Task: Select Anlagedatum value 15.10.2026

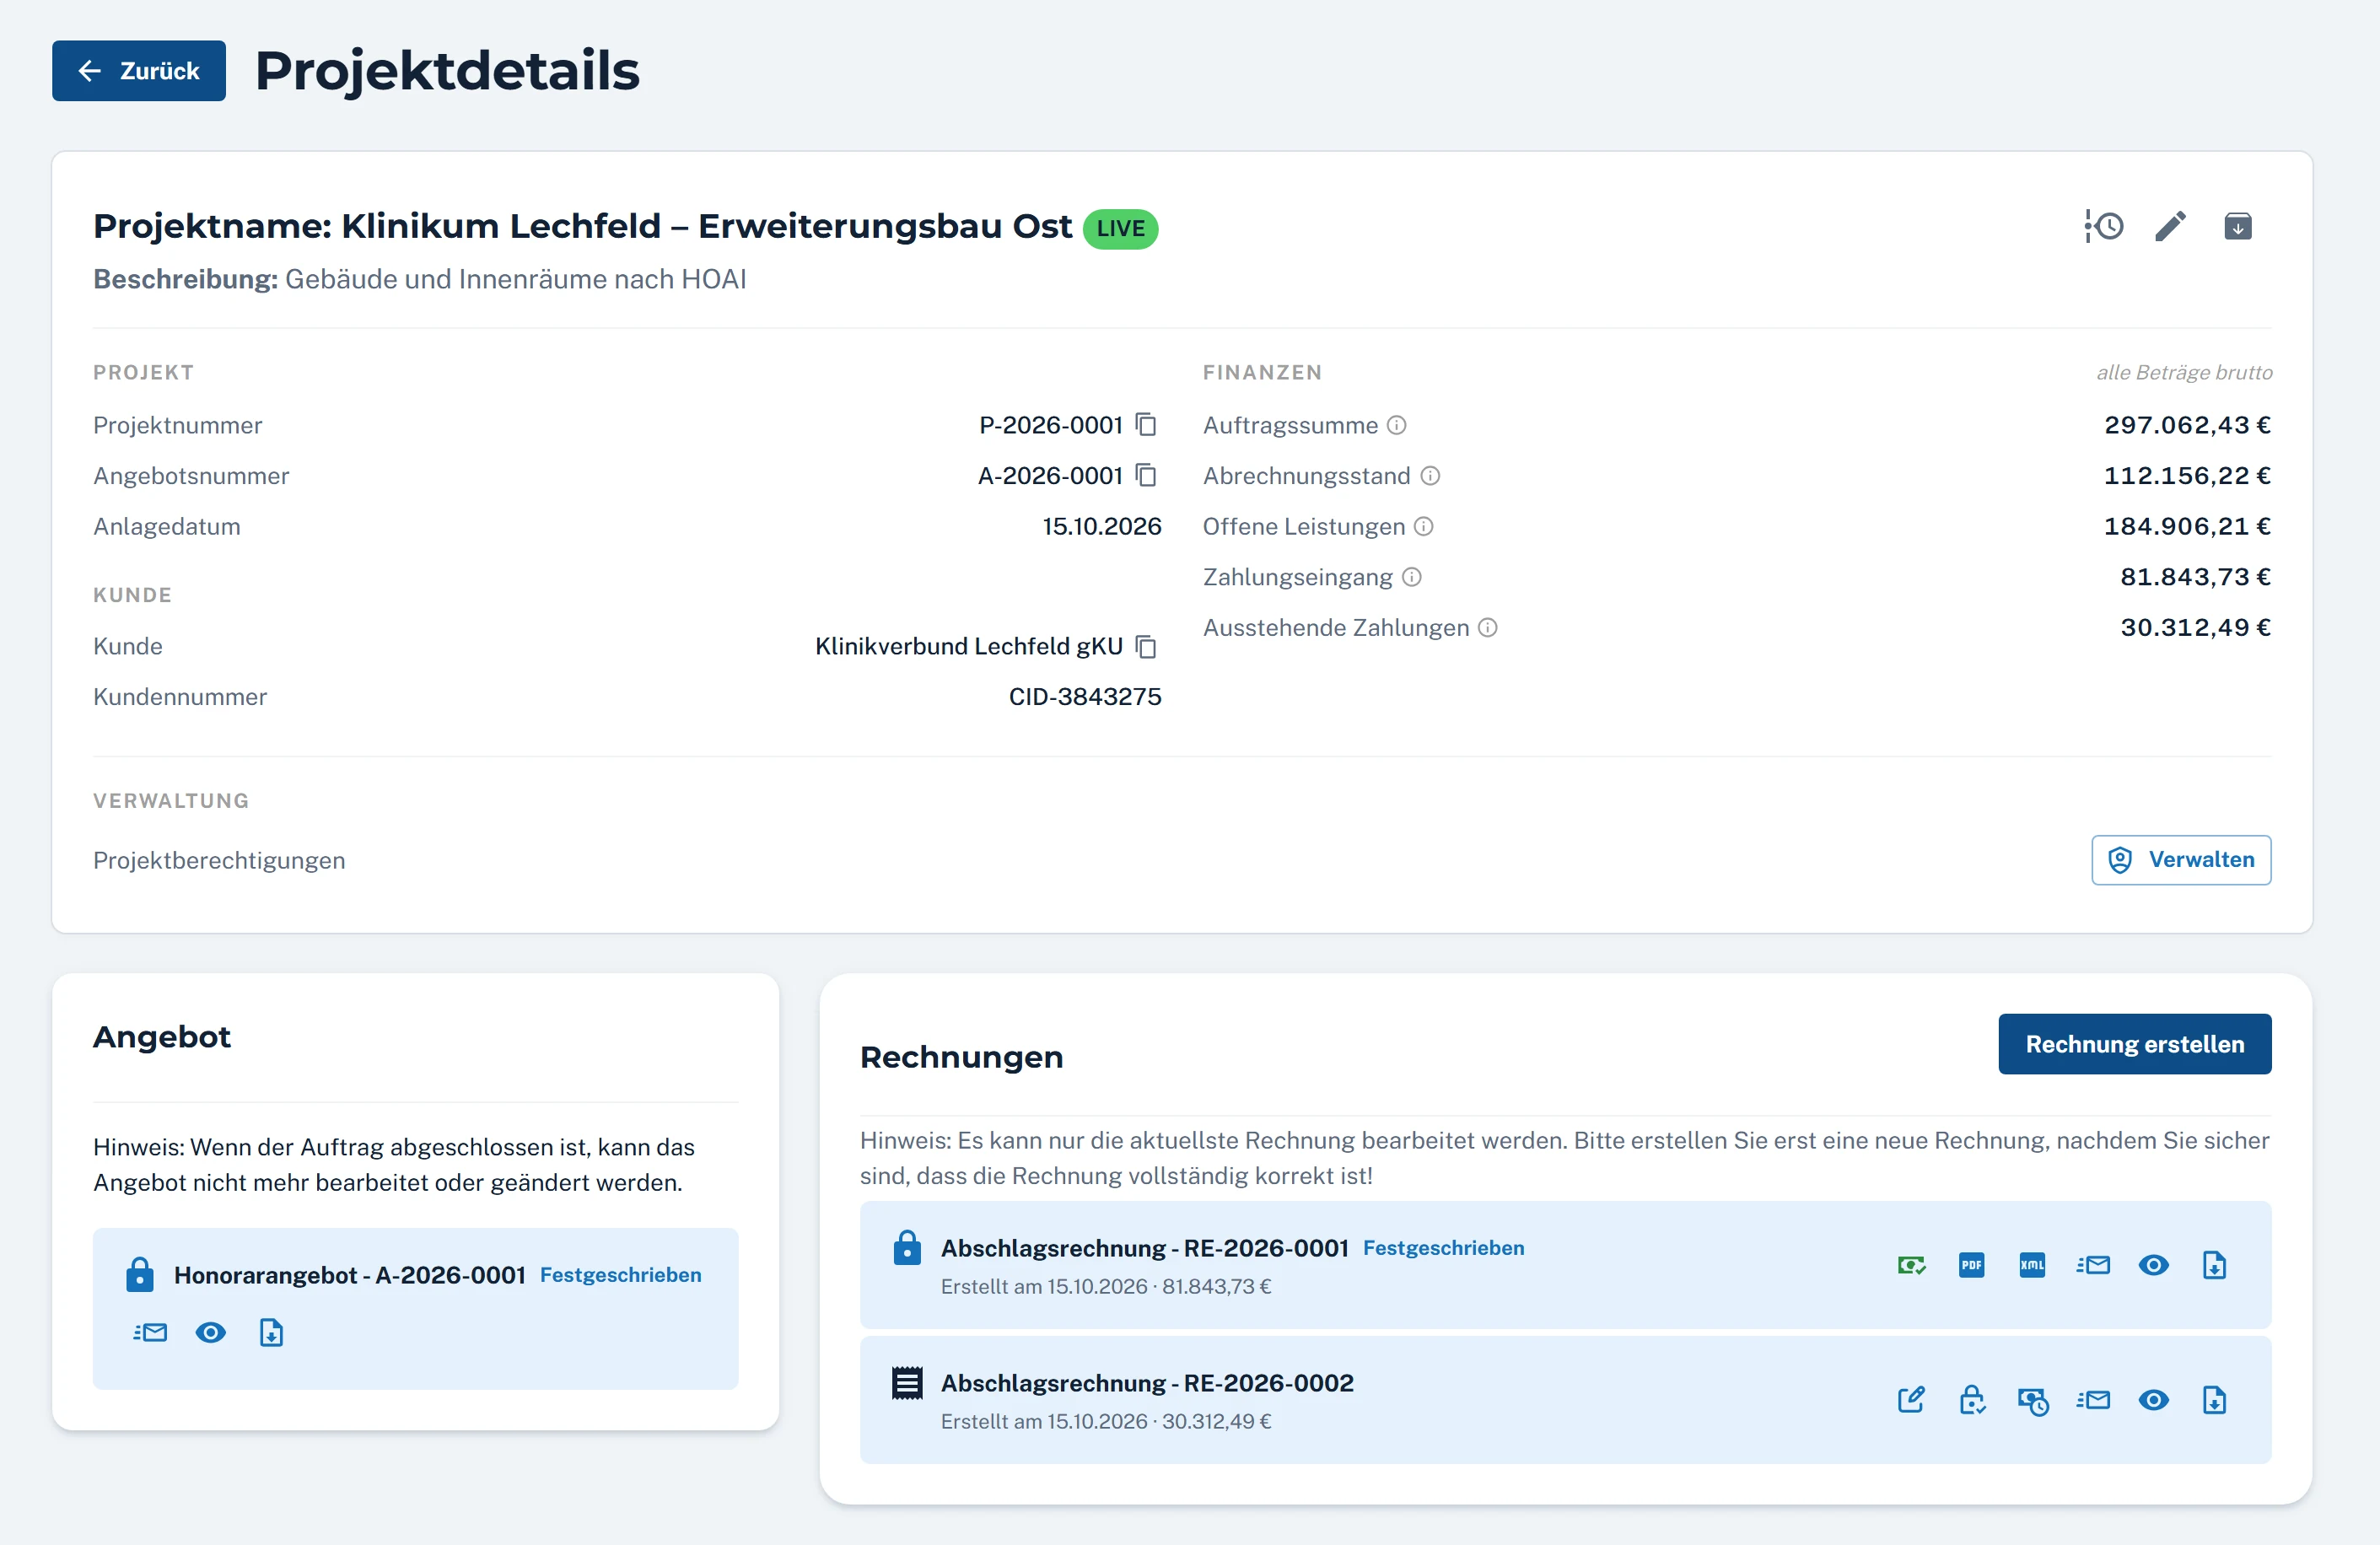Action: [1102, 526]
